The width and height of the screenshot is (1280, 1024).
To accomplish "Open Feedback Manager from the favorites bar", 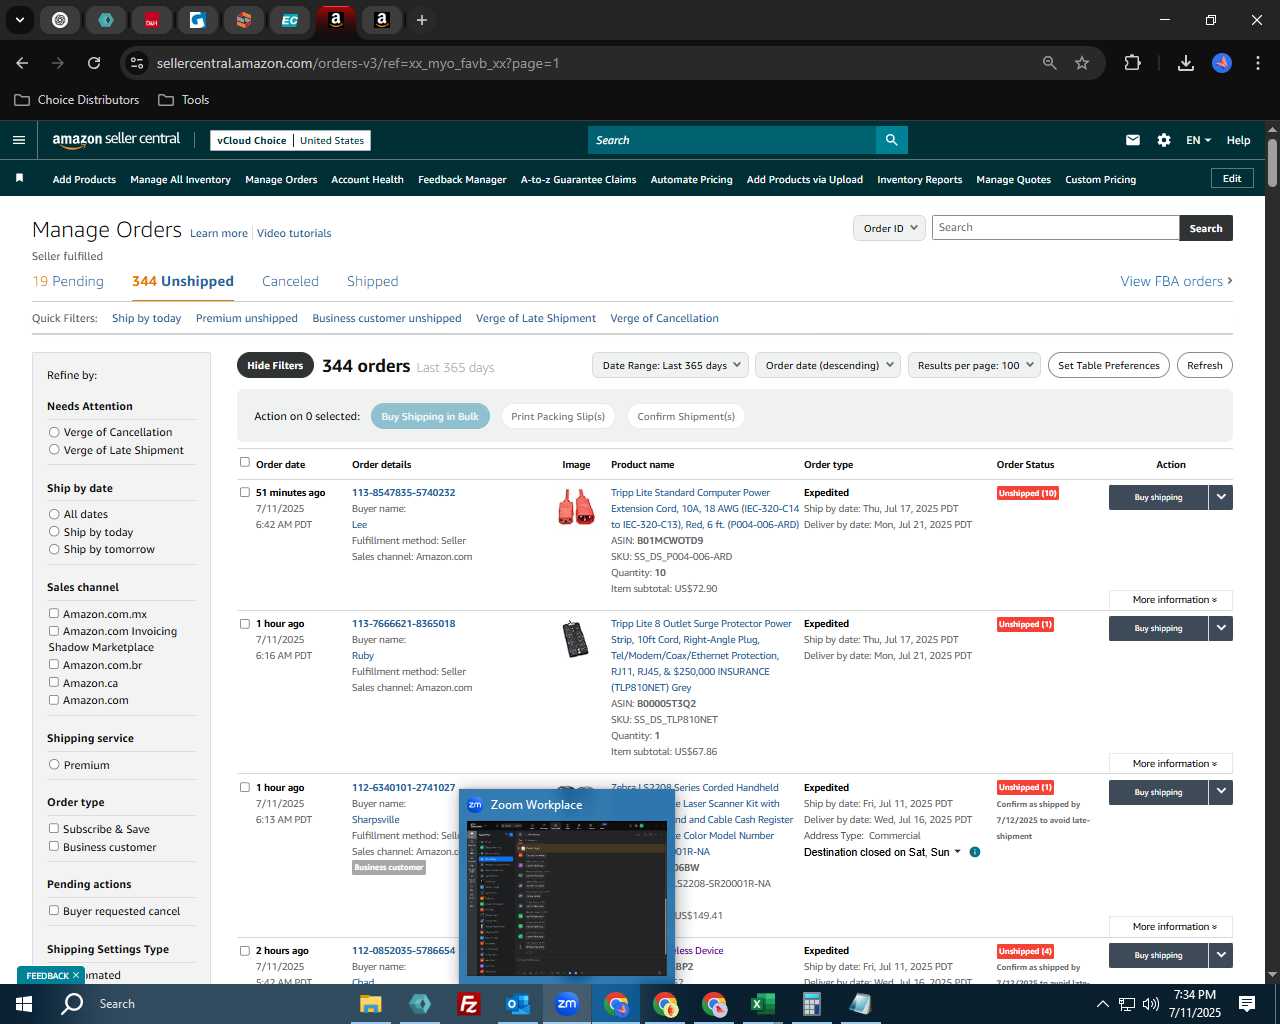I will tap(462, 180).
